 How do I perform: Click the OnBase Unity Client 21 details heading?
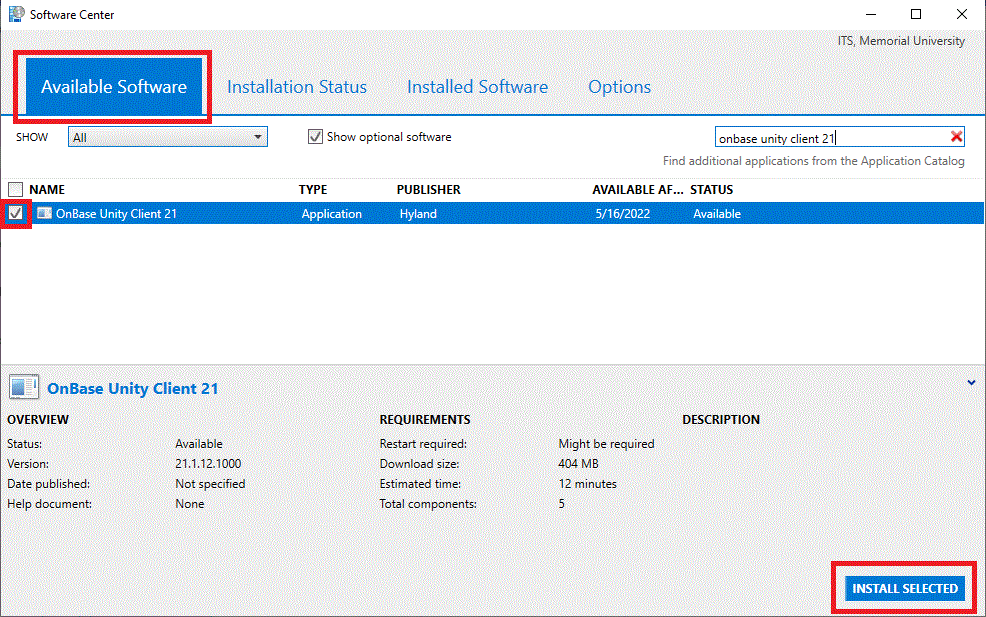[133, 389]
